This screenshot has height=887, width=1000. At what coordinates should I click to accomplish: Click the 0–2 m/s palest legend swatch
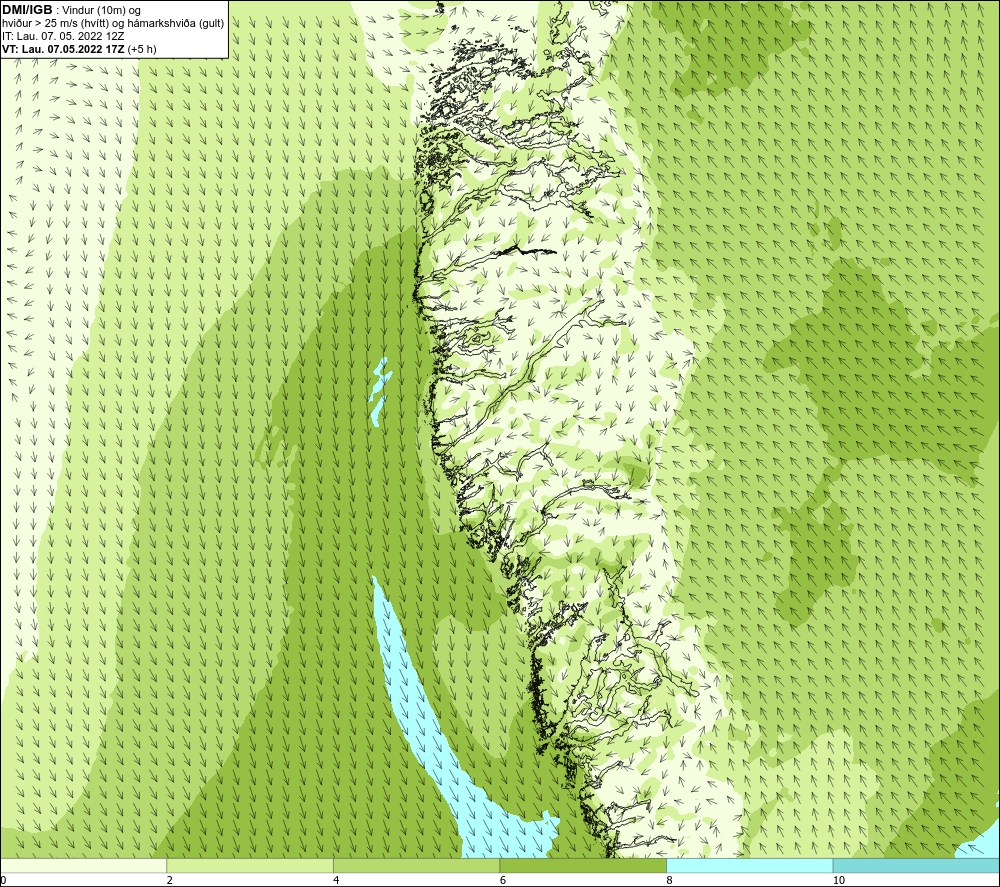pyautogui.click(x=84, y=865)
